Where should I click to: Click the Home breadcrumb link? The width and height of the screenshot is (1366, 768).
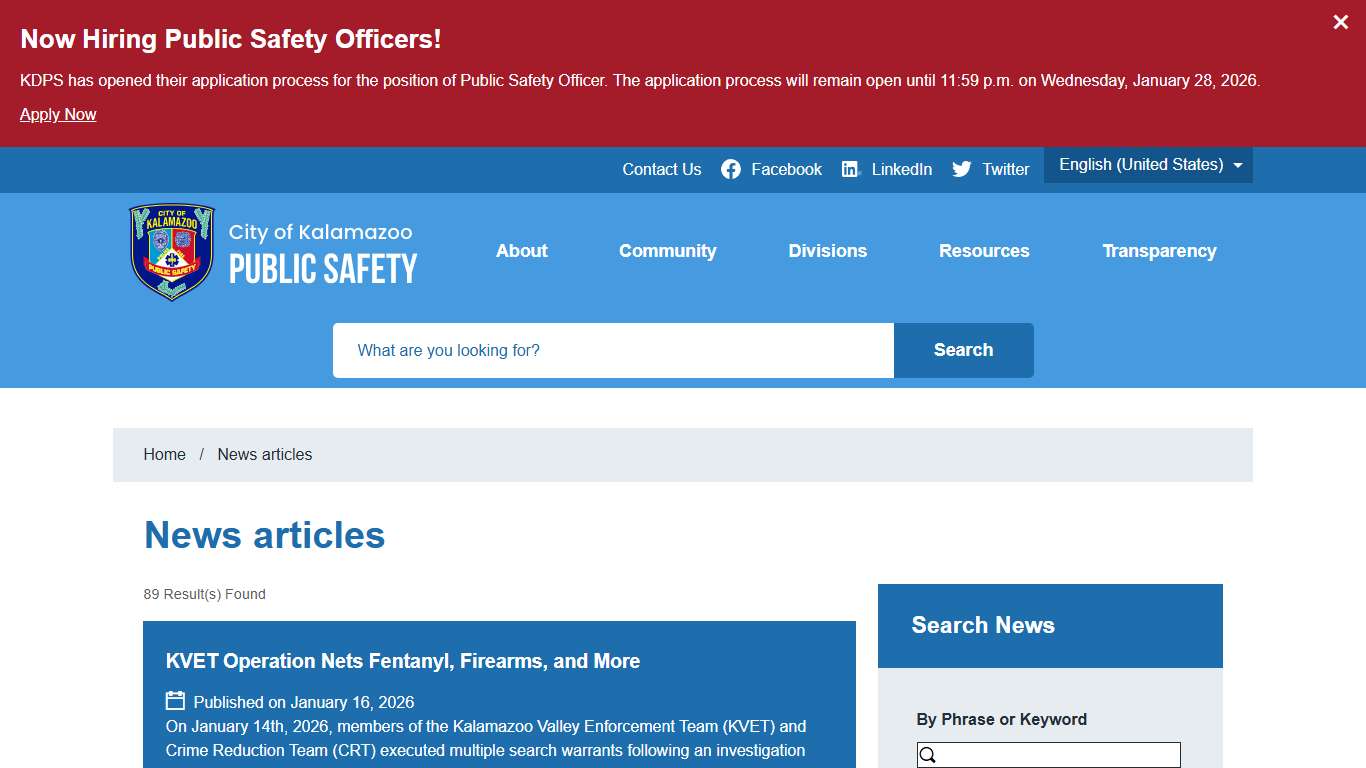tap(164, 454)
